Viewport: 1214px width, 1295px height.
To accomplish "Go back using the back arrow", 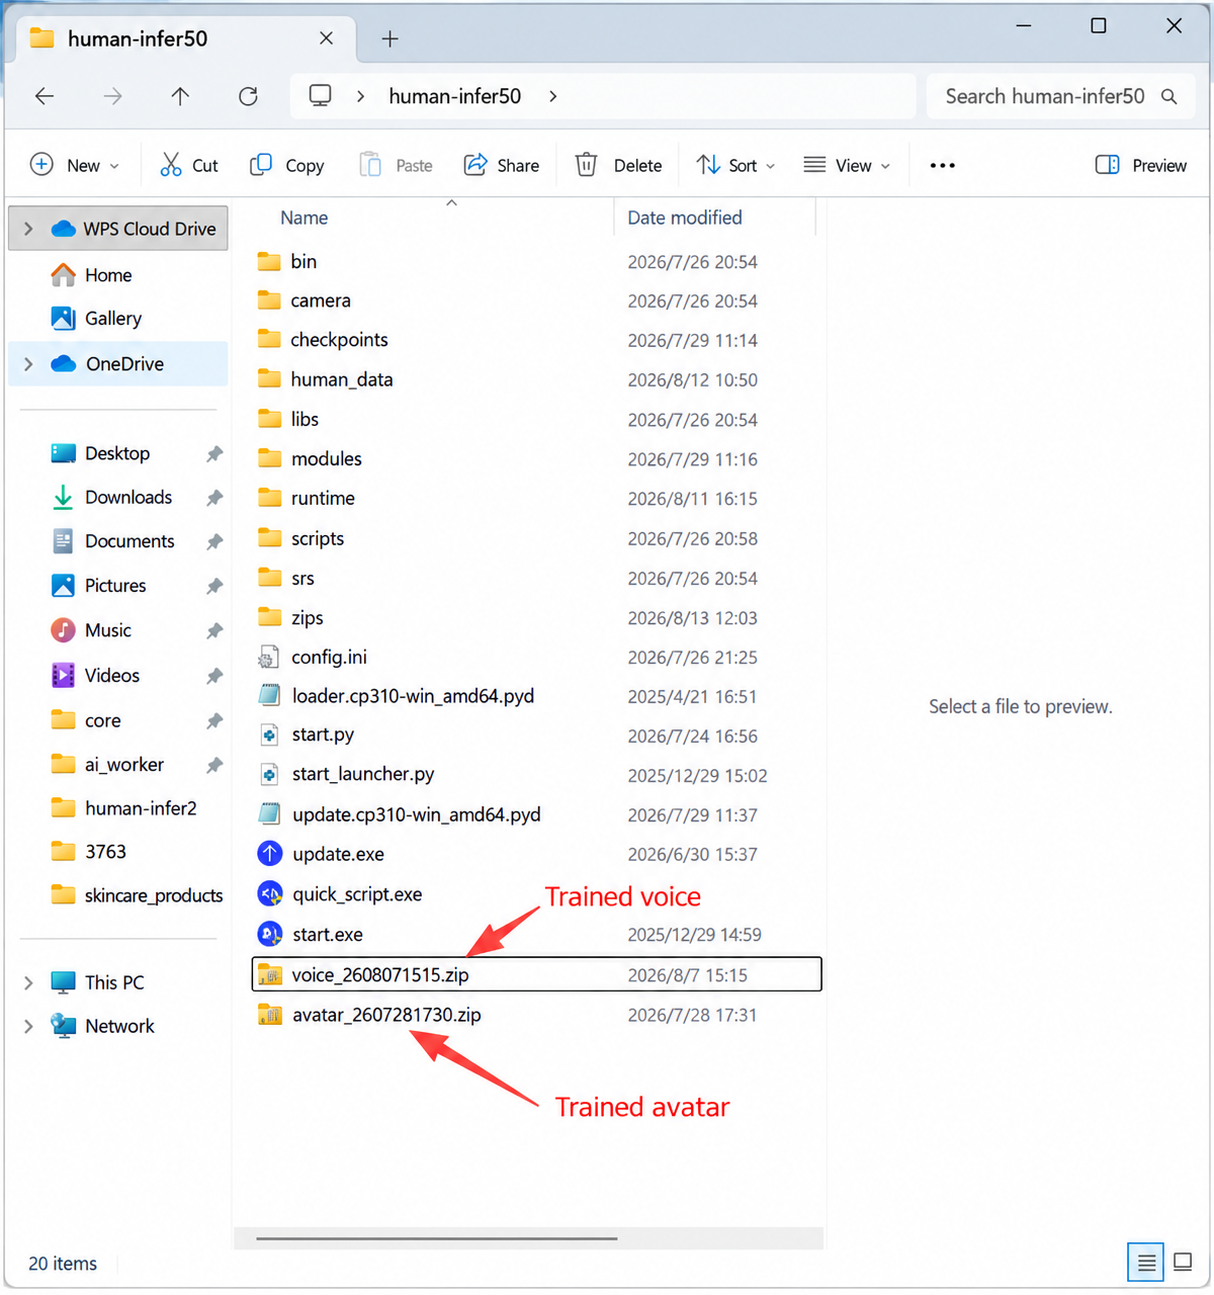I will click(x=45, y=96).
